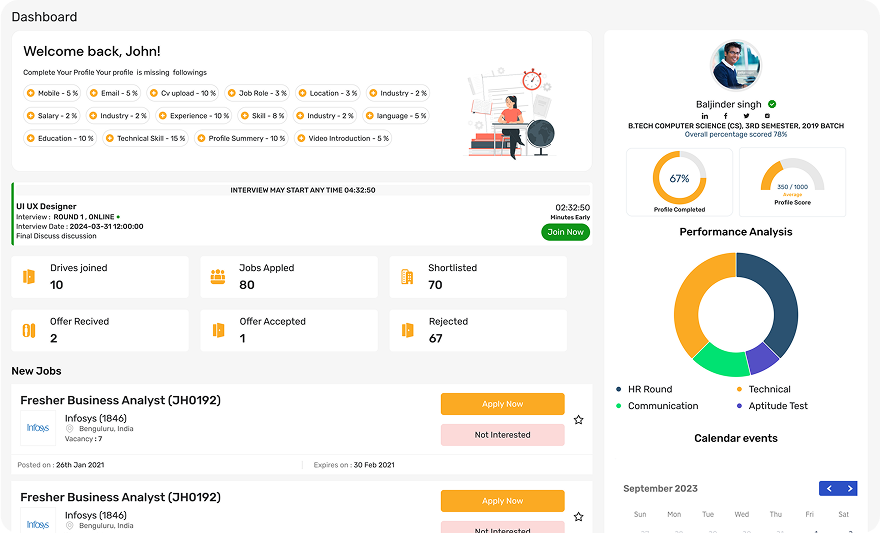
Task: Open the Video Introduction - 5 % chip
Action: pyautogui.click(x=342, y=138)
